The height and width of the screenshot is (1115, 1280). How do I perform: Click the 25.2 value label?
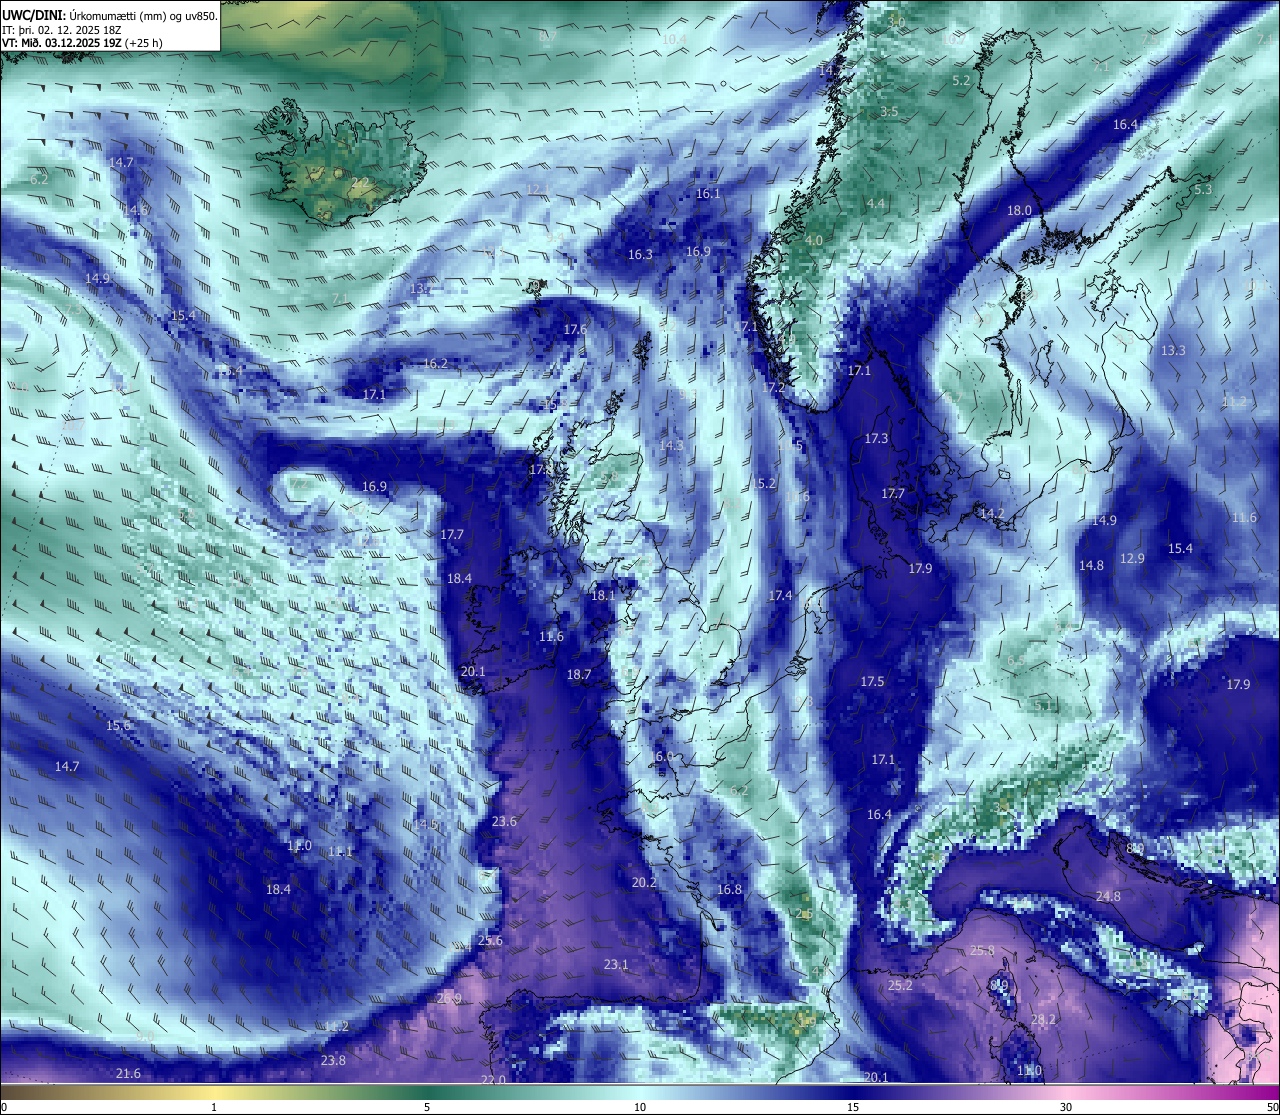click(x=900, y=985)
